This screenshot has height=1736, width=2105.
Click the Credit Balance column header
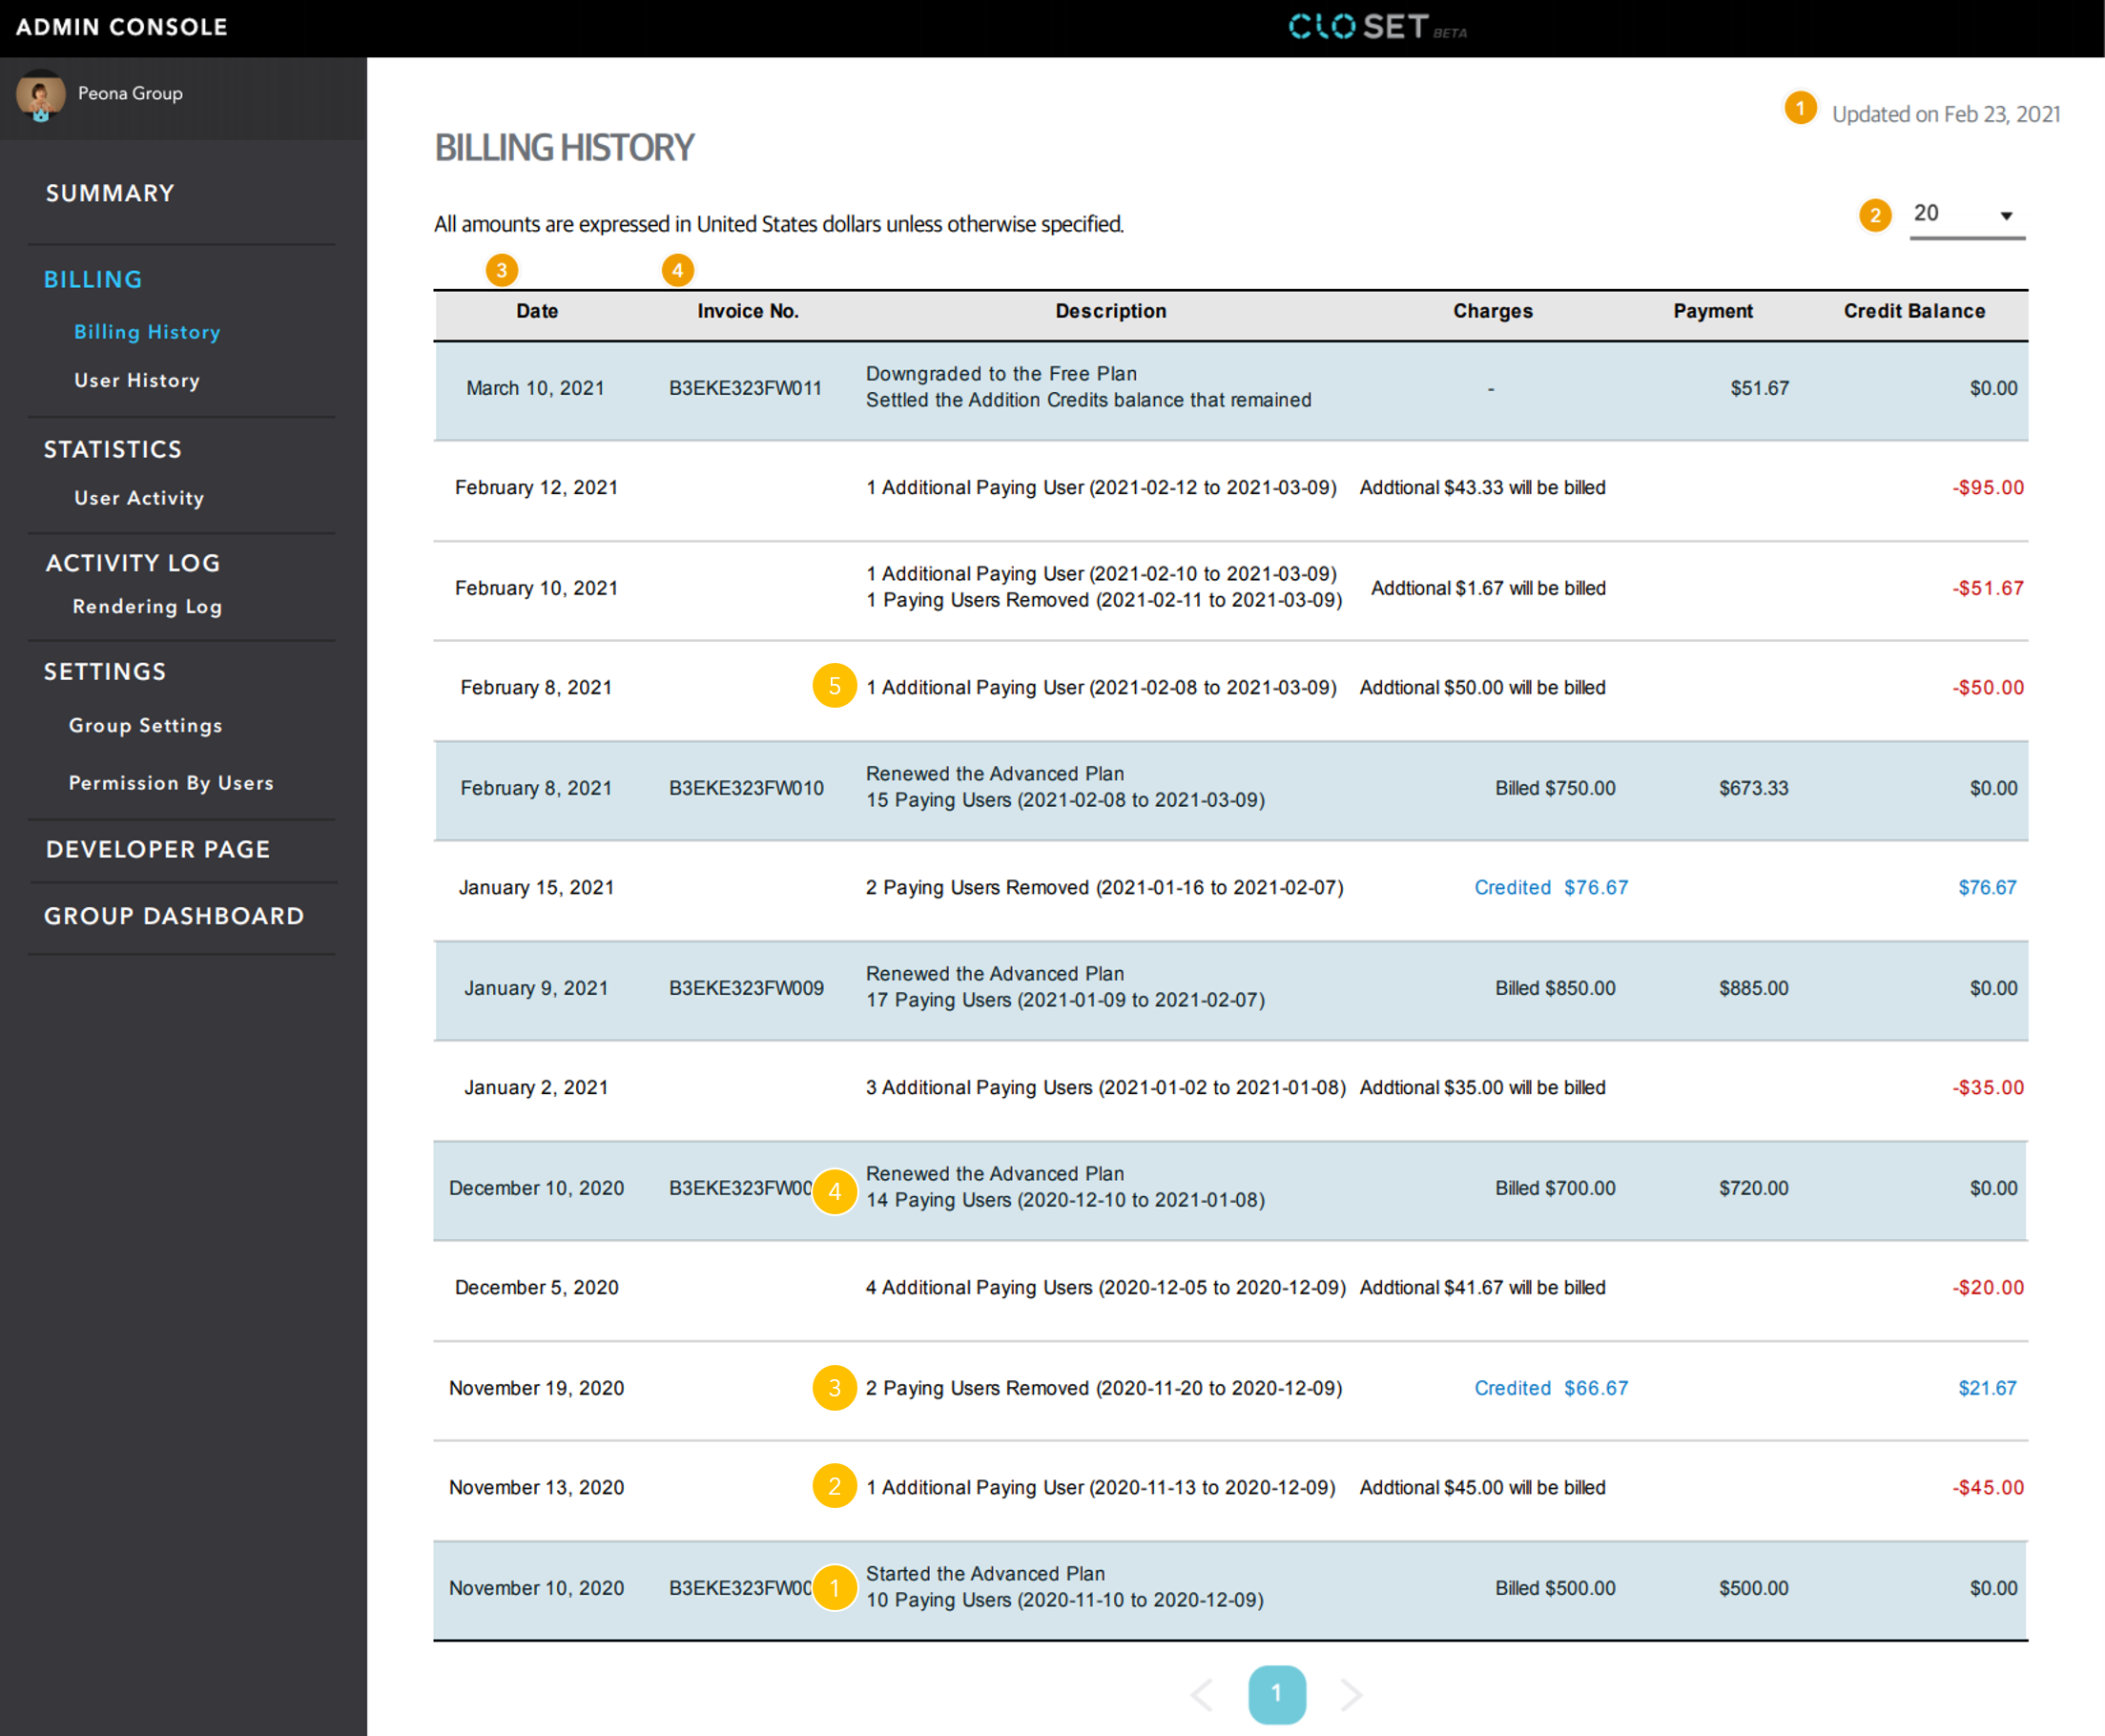tap(1914, 311)
